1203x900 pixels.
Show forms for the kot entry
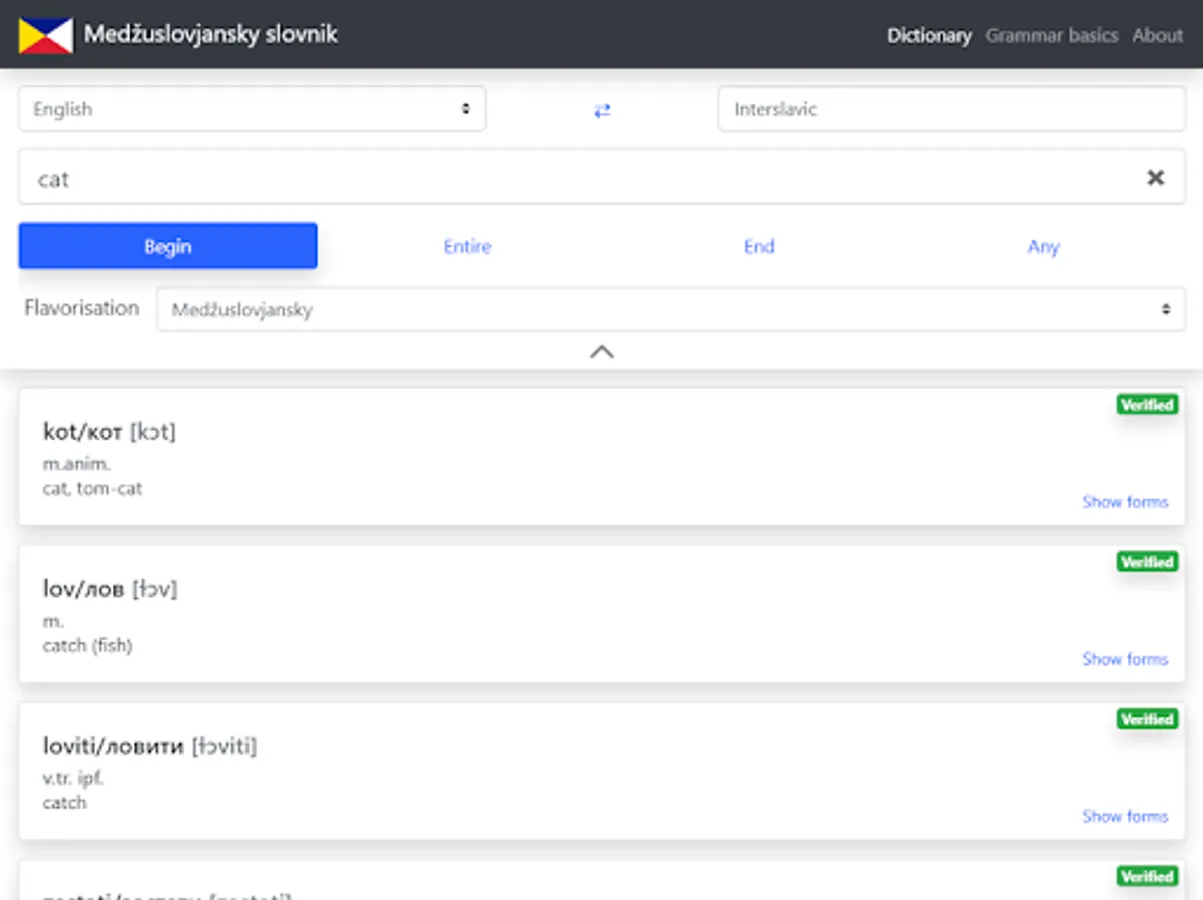(1125, 501)
